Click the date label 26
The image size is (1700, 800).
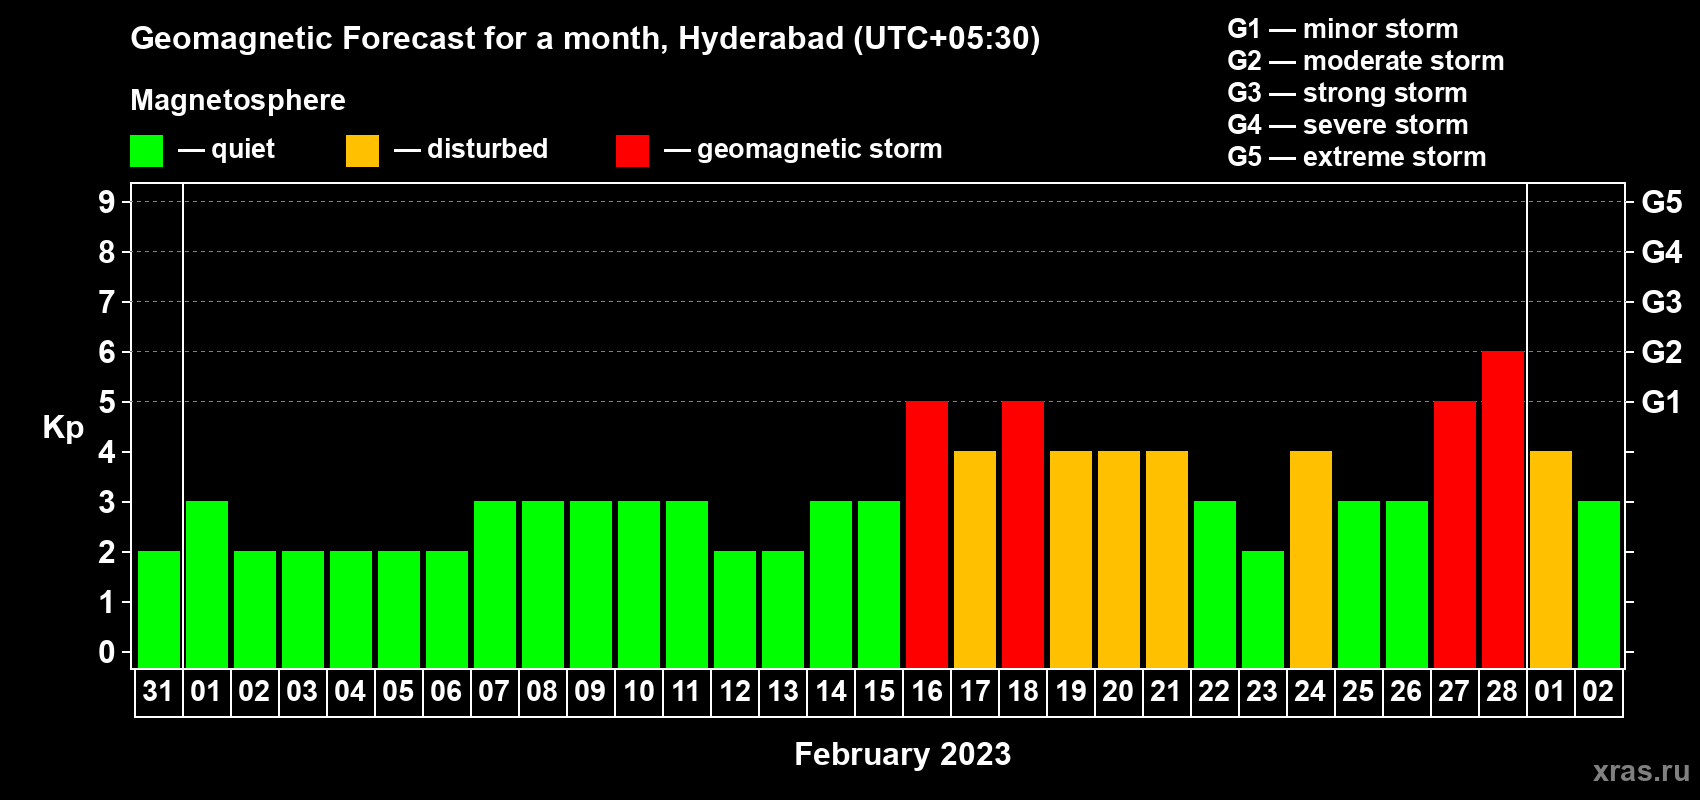[x=1406, y=692]
